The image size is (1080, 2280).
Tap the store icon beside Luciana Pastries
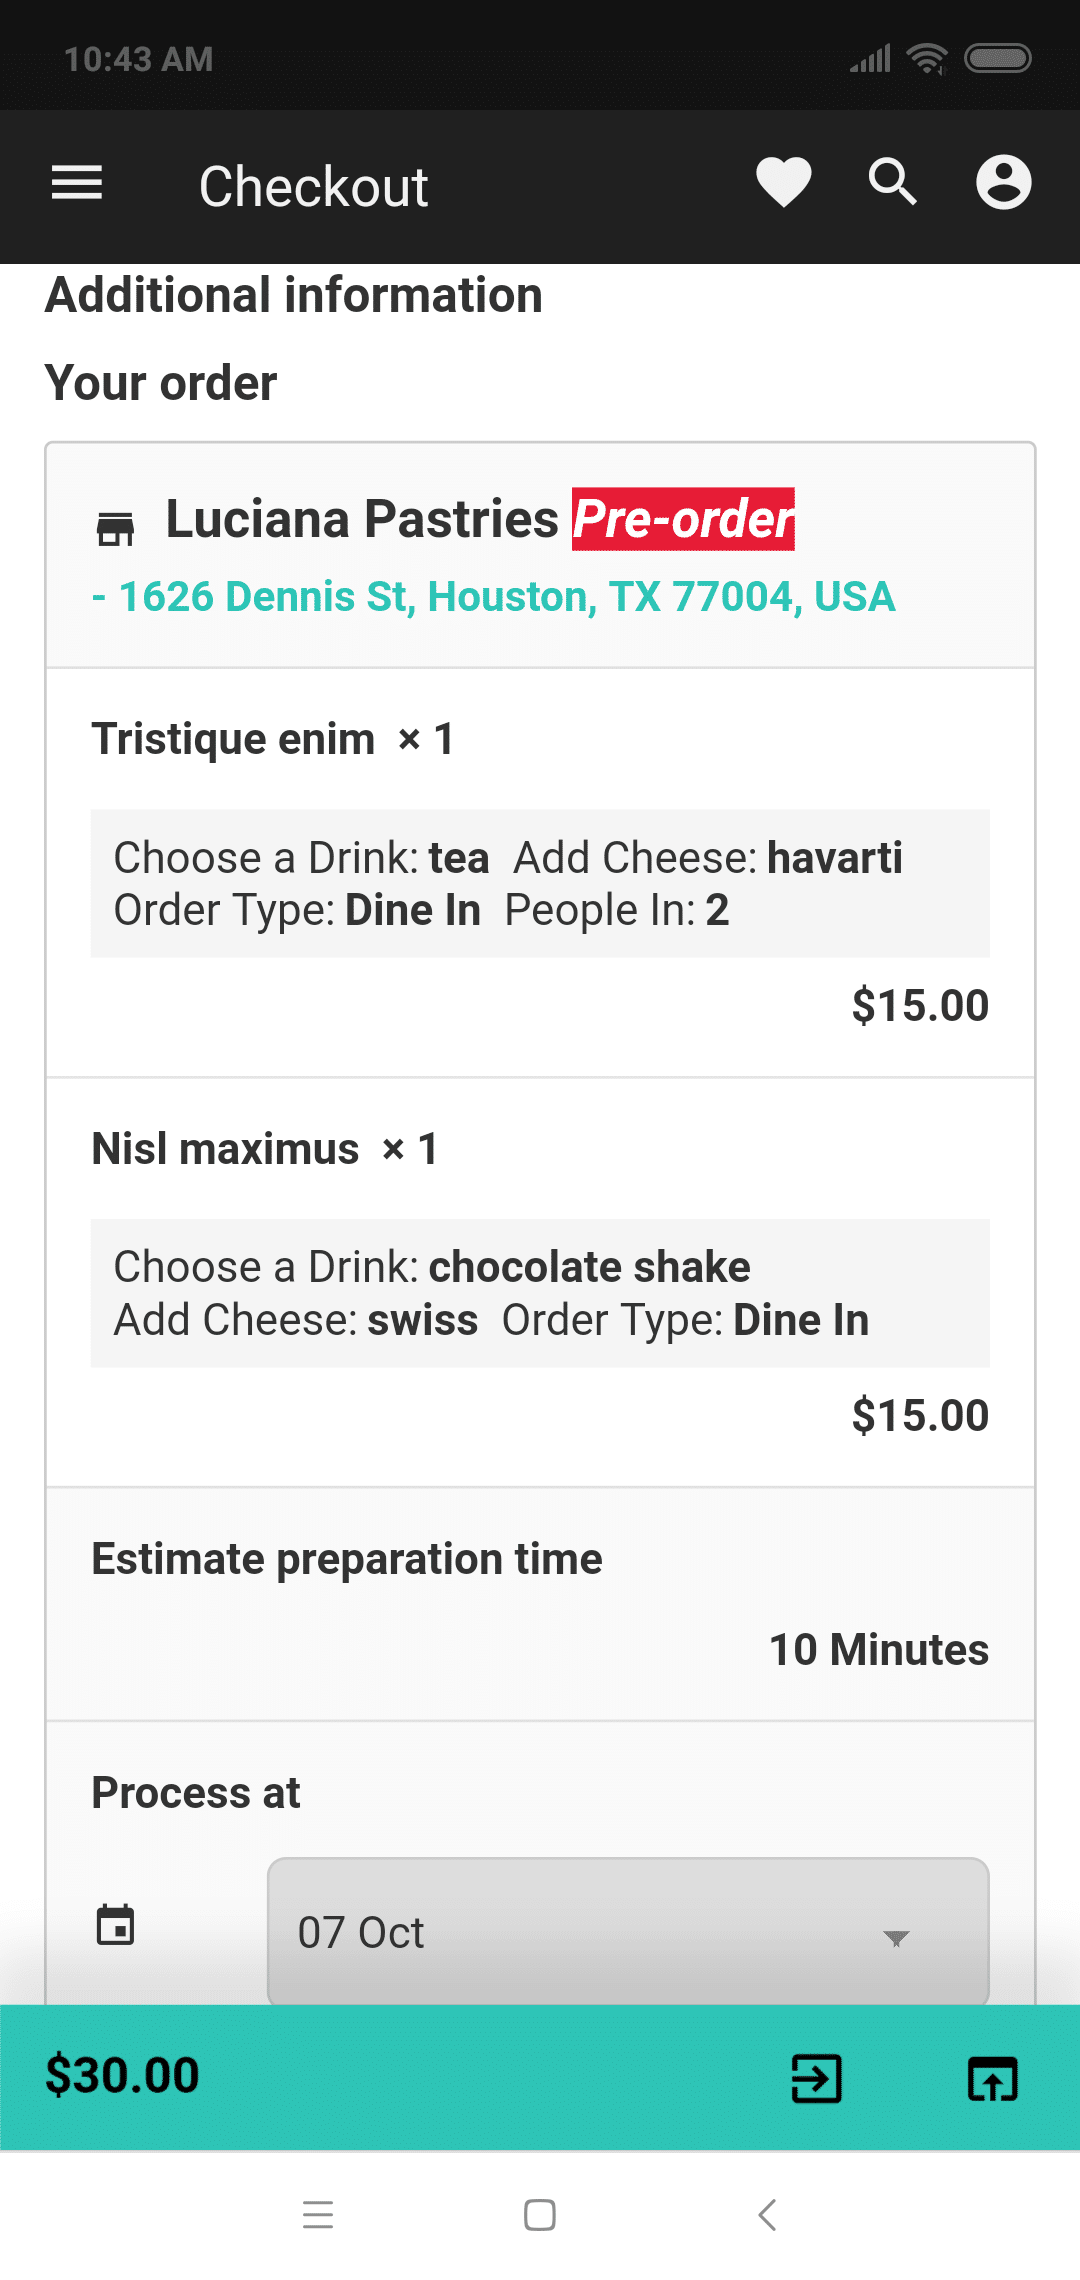point(115,527)
